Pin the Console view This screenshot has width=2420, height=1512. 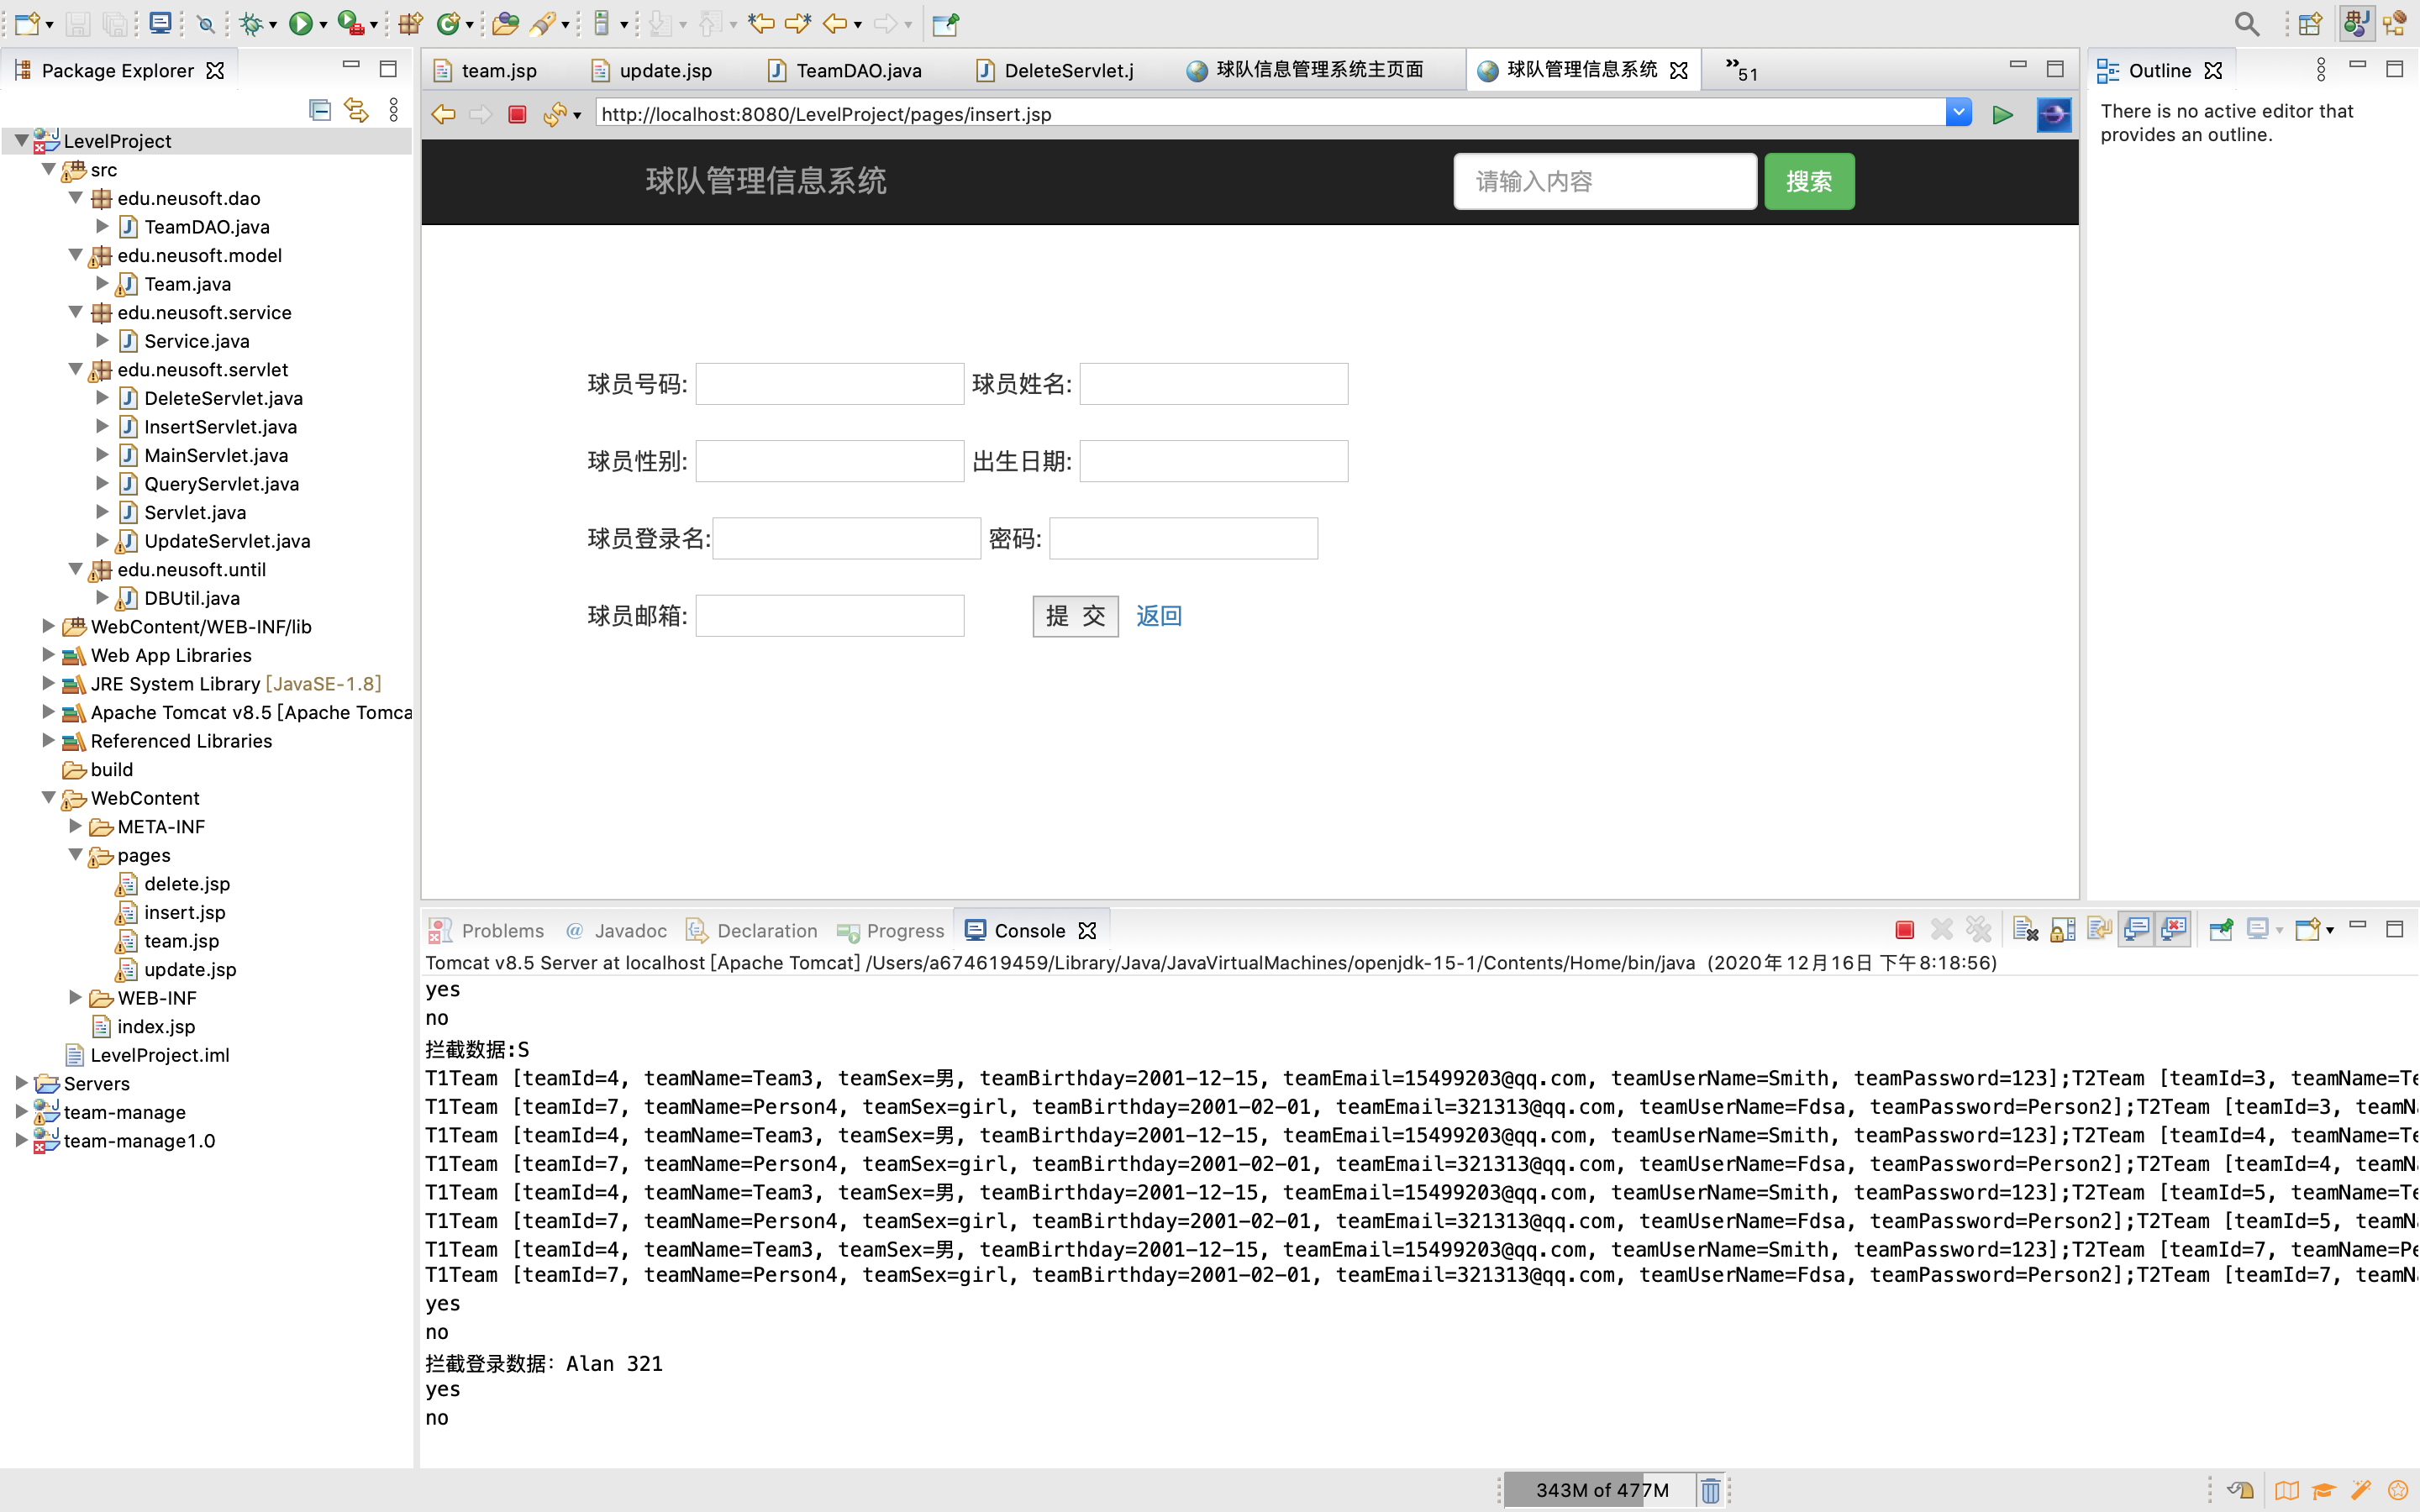(2220, 930)
